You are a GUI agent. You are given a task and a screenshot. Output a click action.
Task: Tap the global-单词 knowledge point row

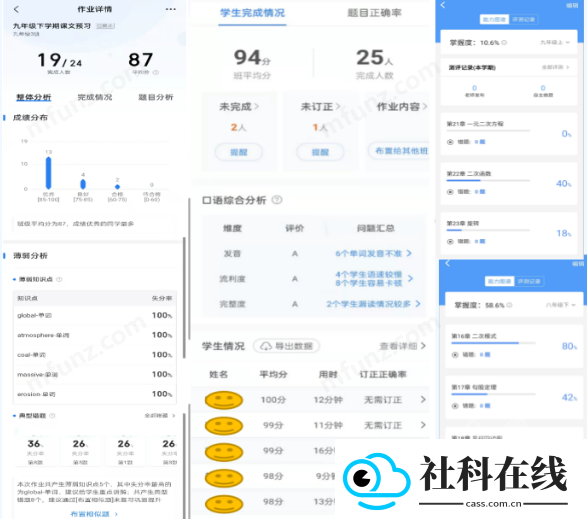[x=95, y=315]
